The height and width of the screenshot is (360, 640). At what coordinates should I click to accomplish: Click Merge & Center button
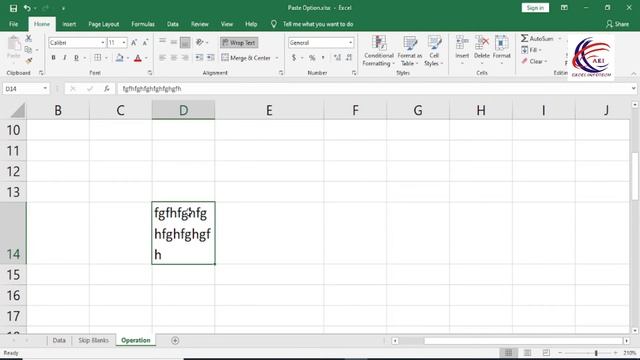(246, 58)
